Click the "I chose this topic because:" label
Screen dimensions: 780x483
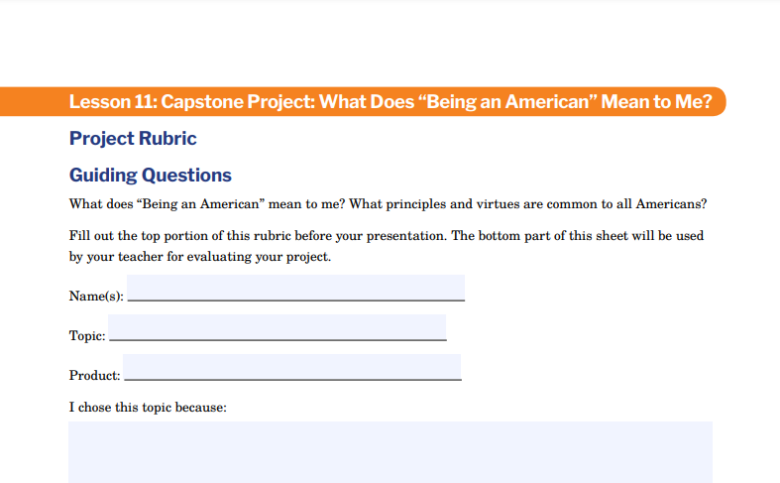pos(148,407)
